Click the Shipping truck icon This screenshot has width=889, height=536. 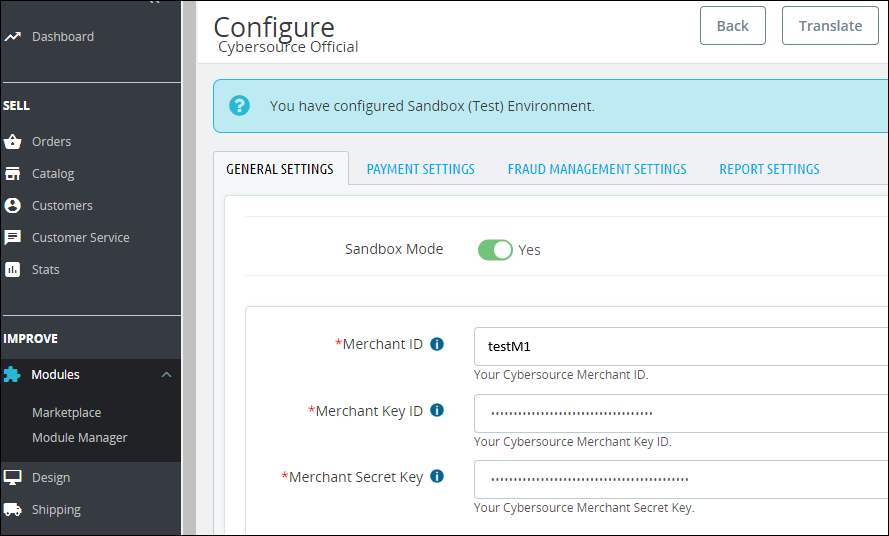point(12,509)
